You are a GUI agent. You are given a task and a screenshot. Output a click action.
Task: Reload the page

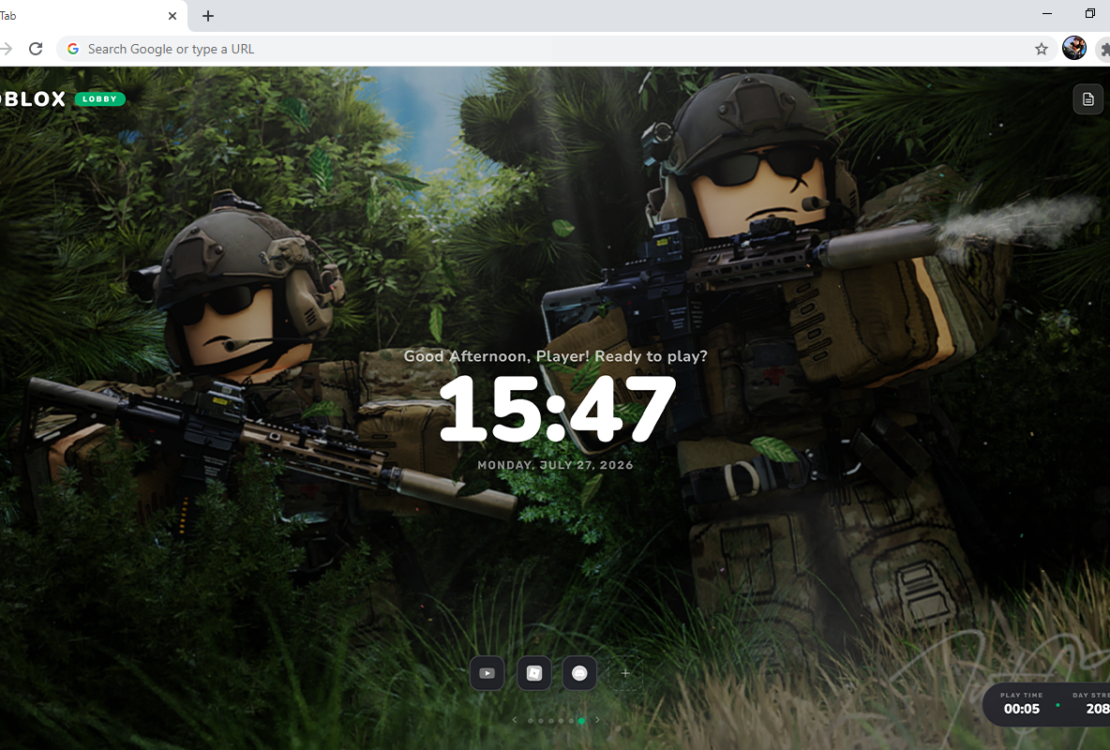tap(35, 49)
